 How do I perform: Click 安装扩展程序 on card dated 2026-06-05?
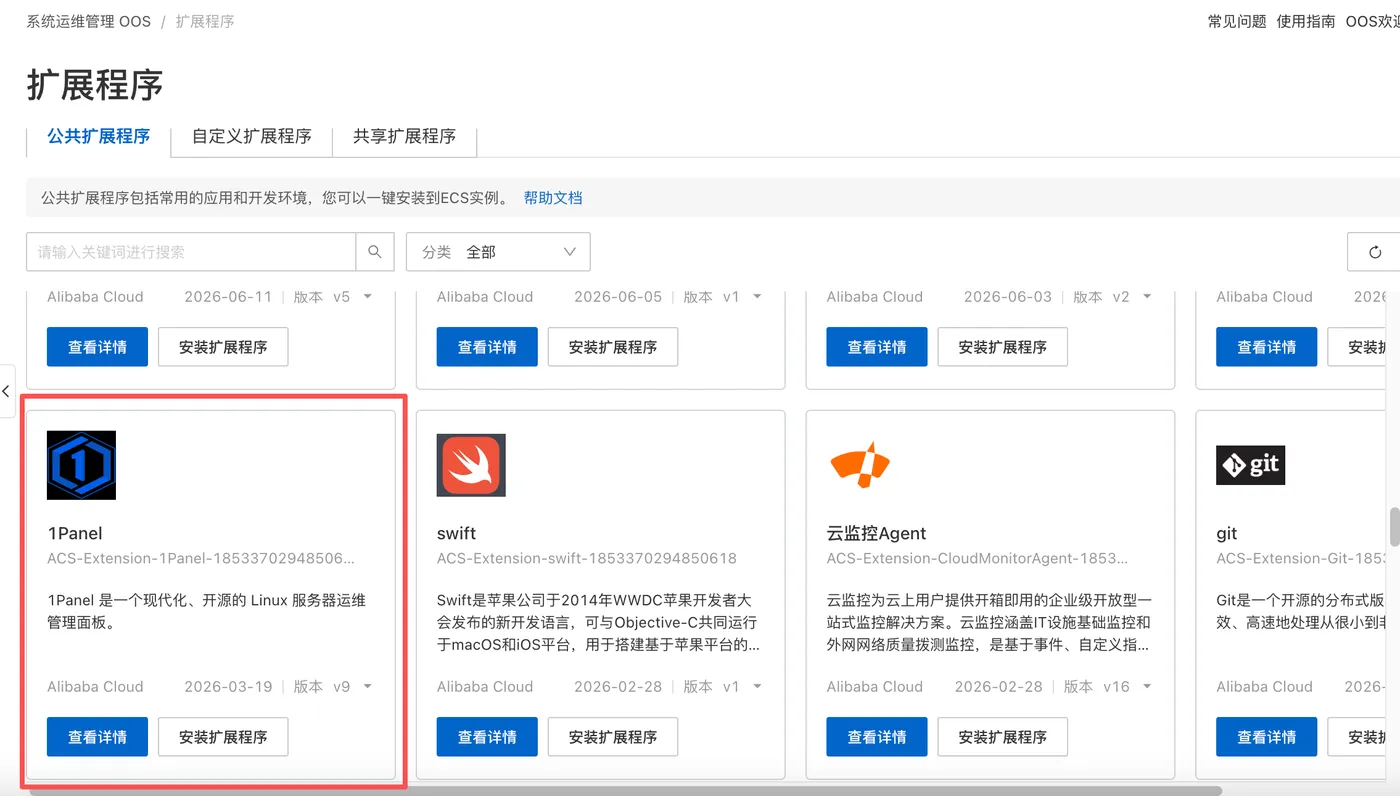613,347
